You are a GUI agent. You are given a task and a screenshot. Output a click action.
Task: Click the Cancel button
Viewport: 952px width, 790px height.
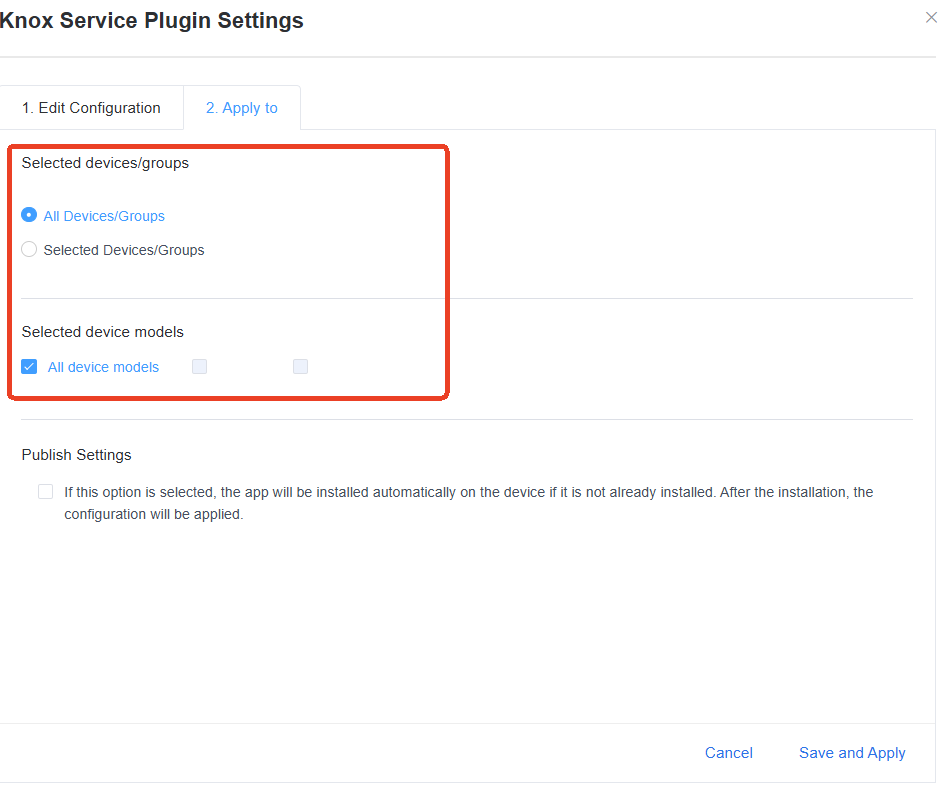coord(729,753)
